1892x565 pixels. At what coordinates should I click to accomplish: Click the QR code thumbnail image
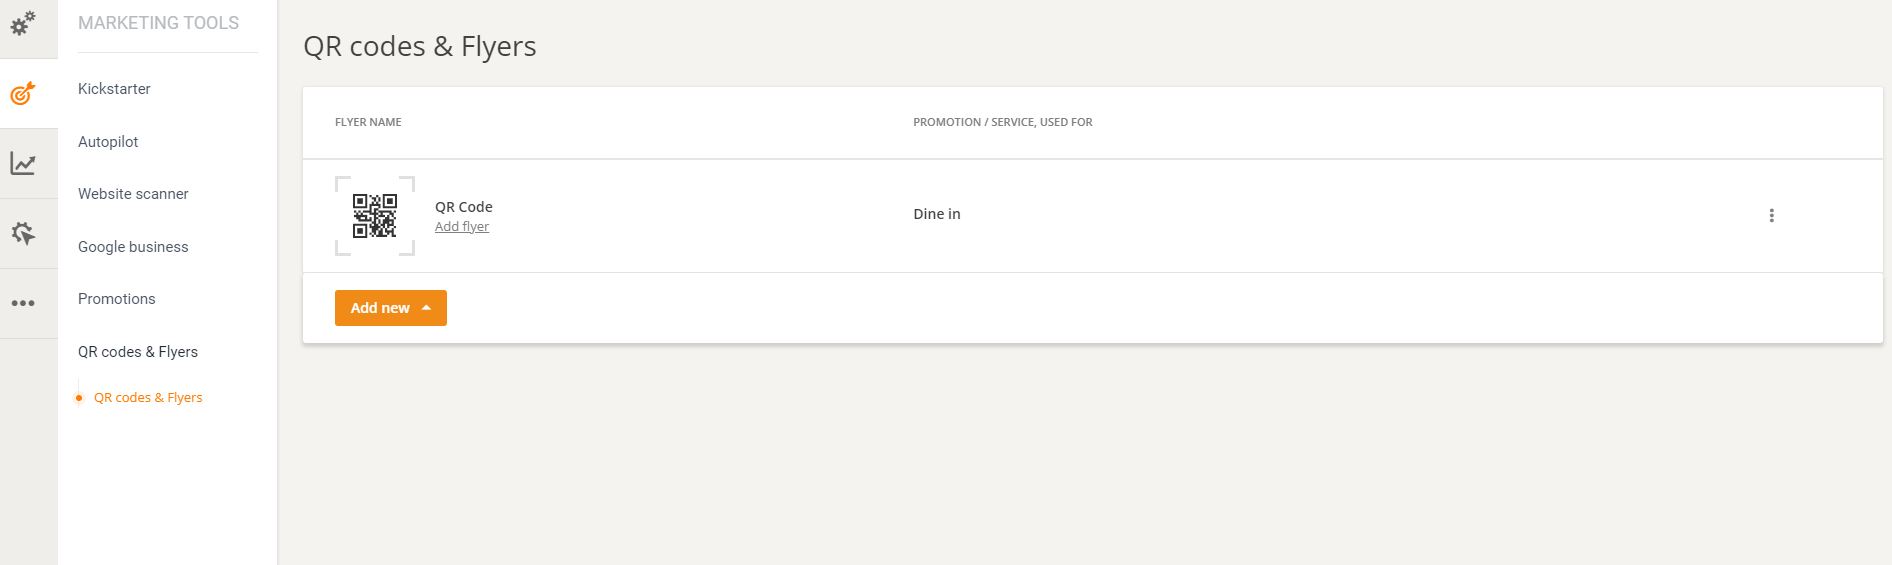click(375, 215)
